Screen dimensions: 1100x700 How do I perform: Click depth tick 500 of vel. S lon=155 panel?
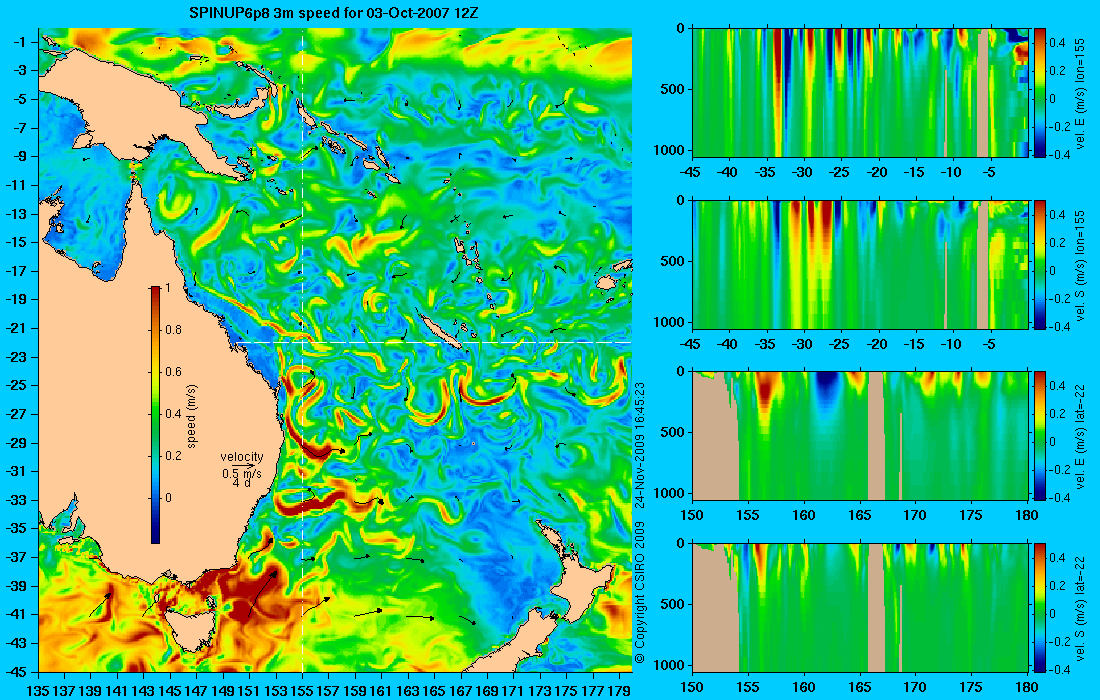pyautogui.click(x=672, y=261)
